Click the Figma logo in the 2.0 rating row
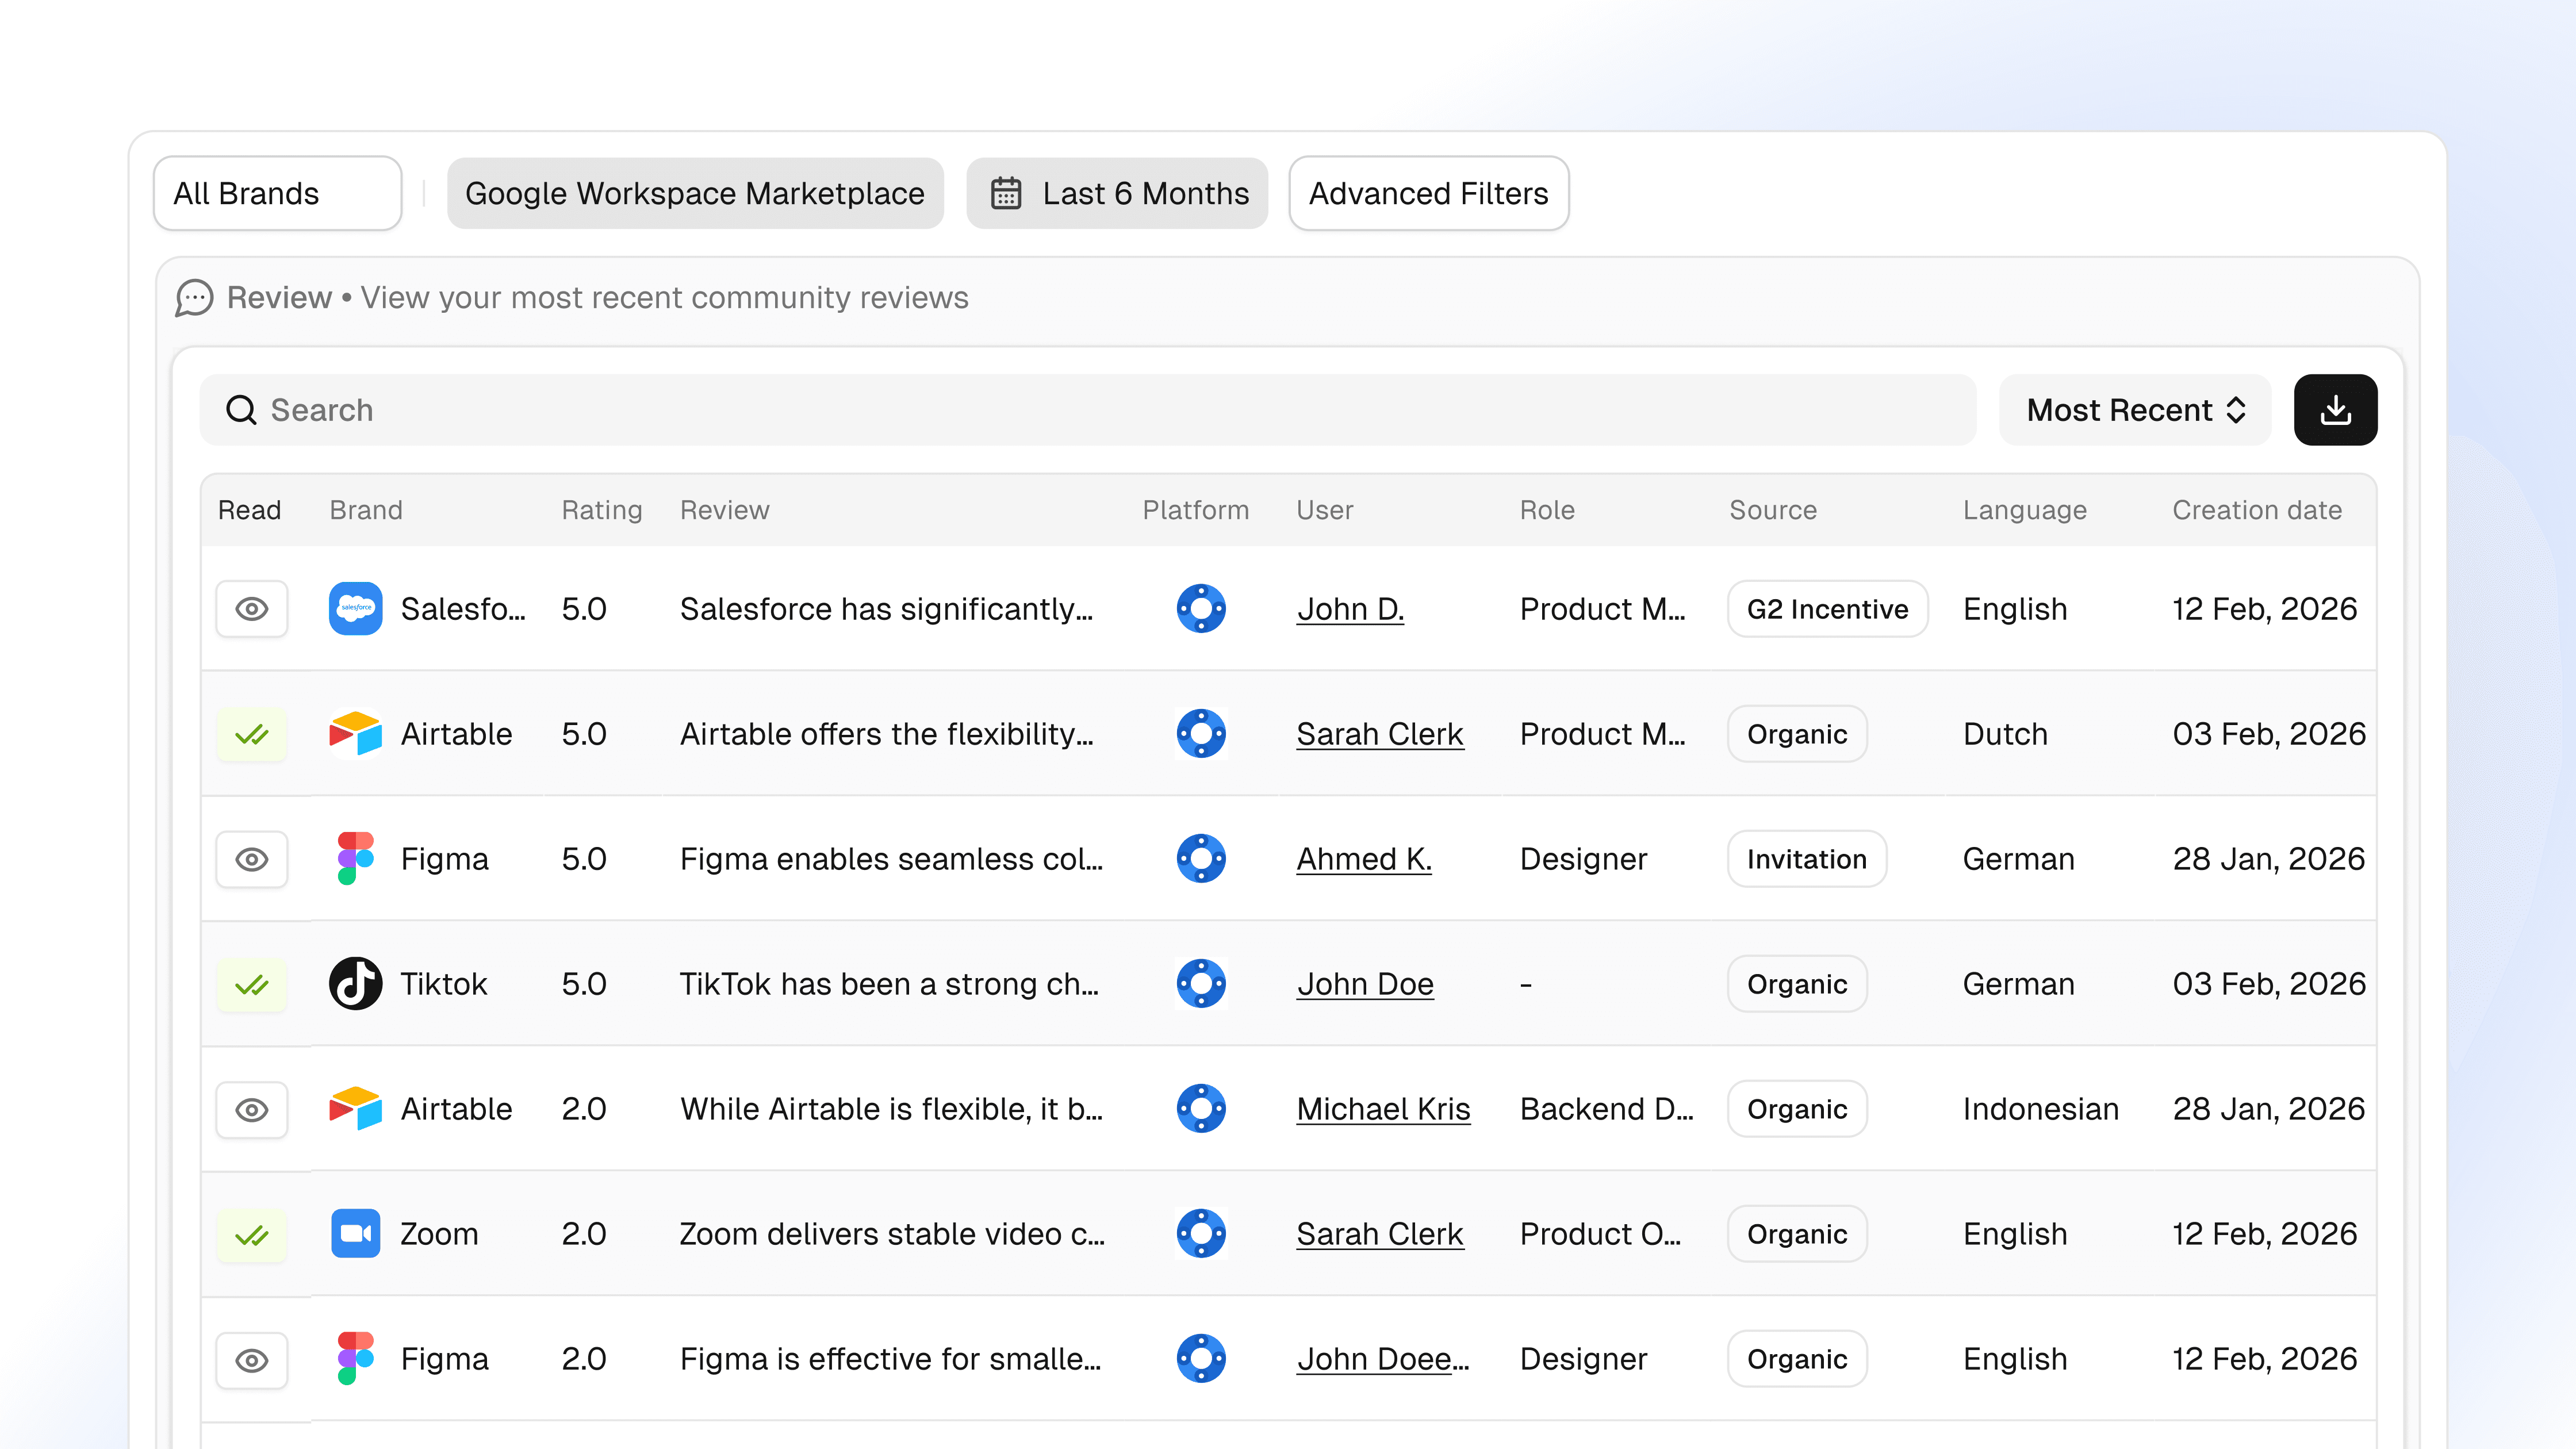 click(x=355, y=1358)
